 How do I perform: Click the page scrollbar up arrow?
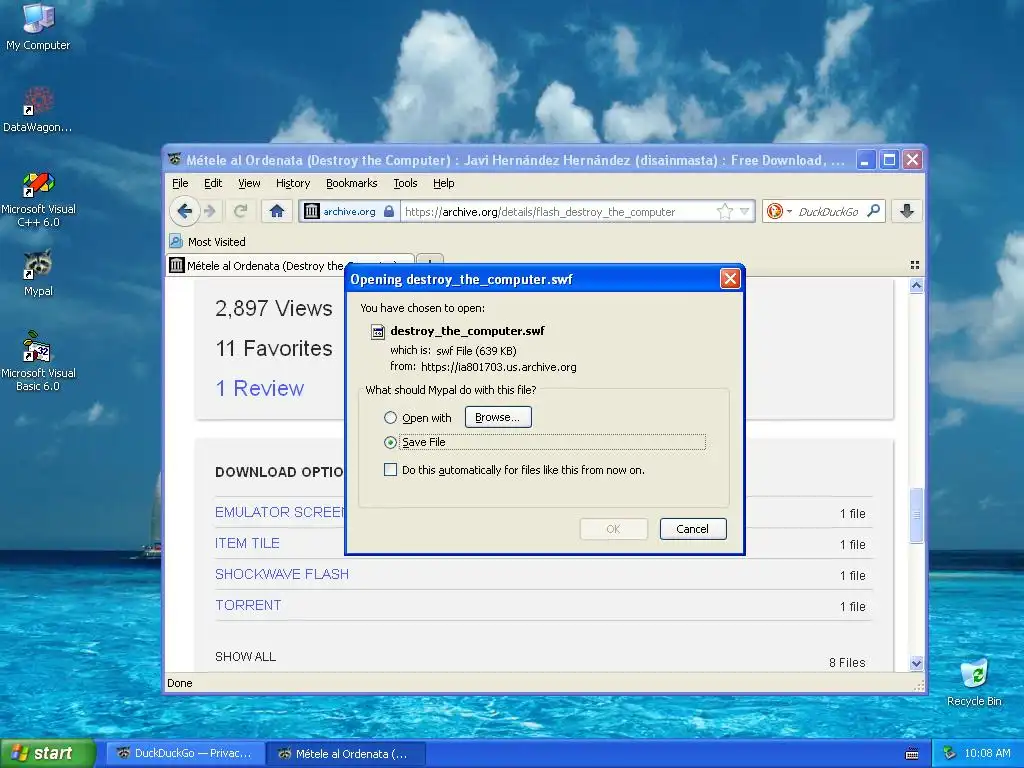coord(916,285)
